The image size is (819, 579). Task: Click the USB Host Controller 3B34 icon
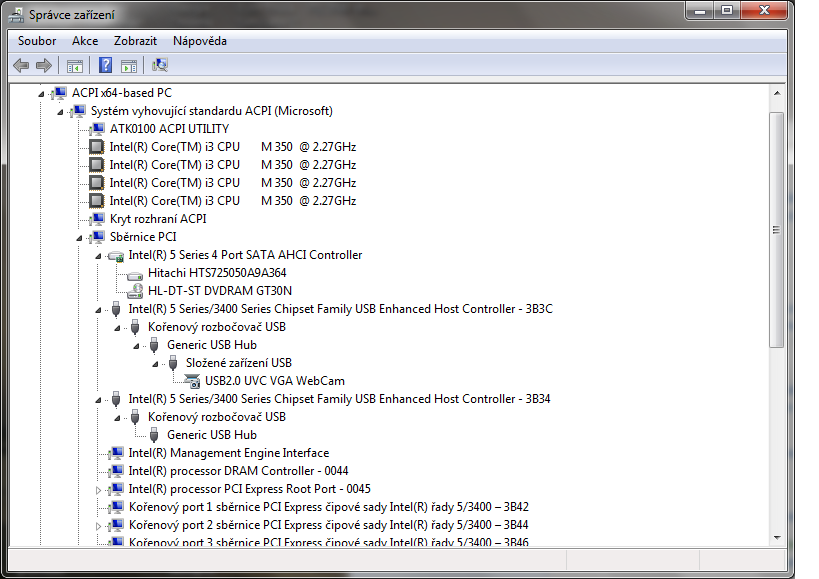(x=116, y=399)
